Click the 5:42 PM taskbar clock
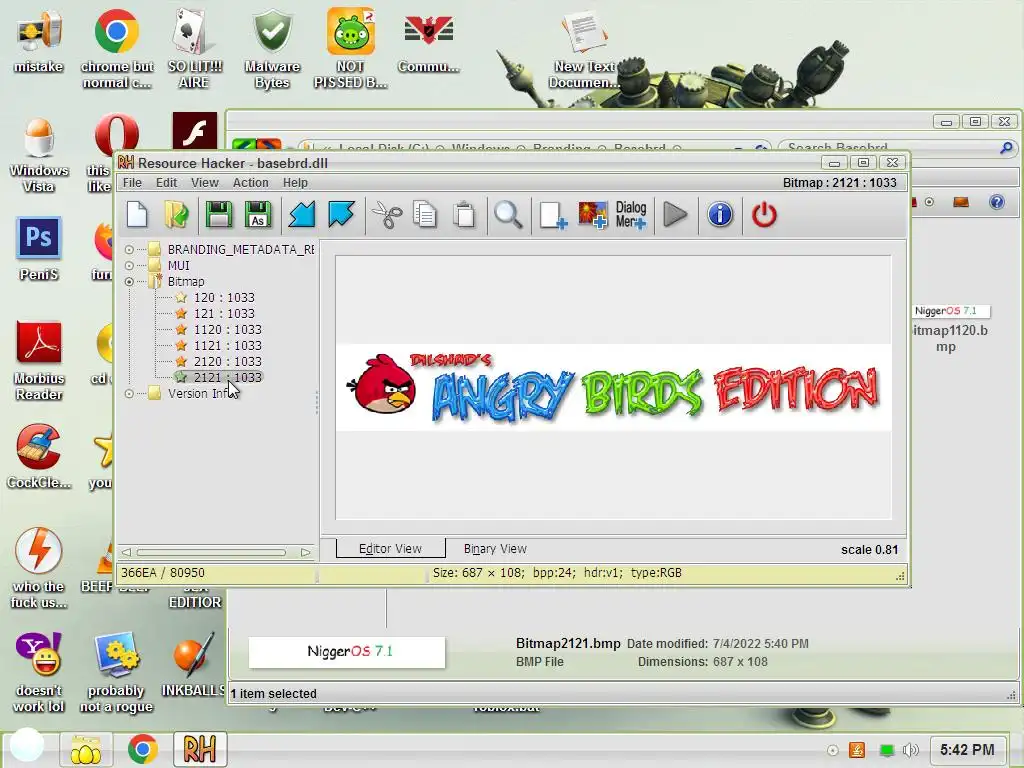 [x=967, y=750]
